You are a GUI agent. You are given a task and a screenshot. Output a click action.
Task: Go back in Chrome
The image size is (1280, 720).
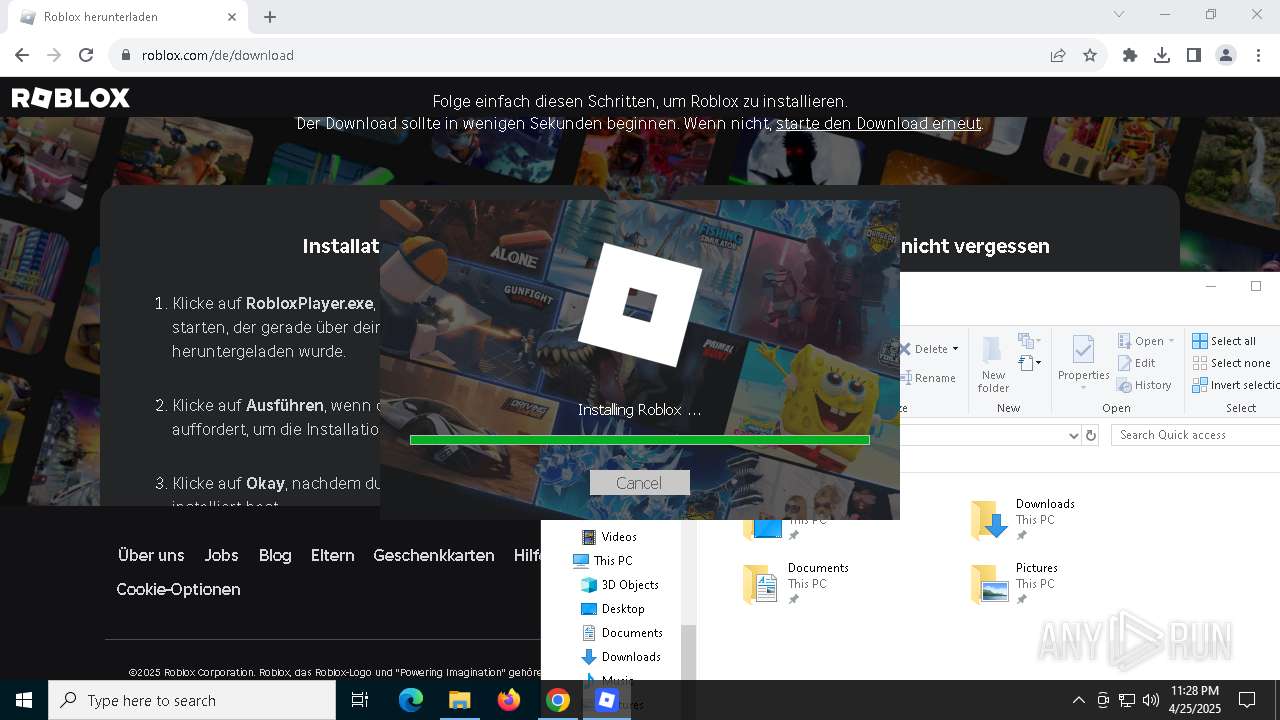[x=22, y=55]
